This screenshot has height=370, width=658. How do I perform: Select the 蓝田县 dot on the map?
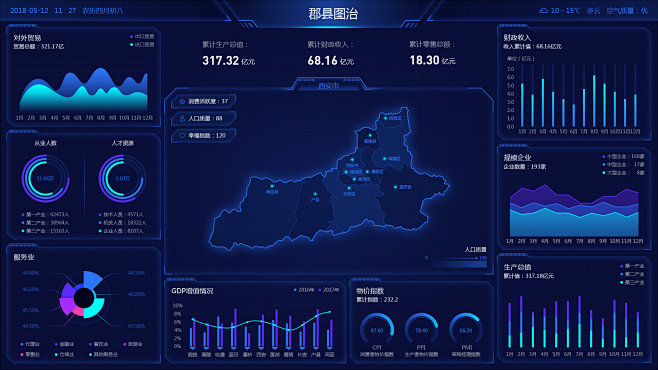(395, 187)
